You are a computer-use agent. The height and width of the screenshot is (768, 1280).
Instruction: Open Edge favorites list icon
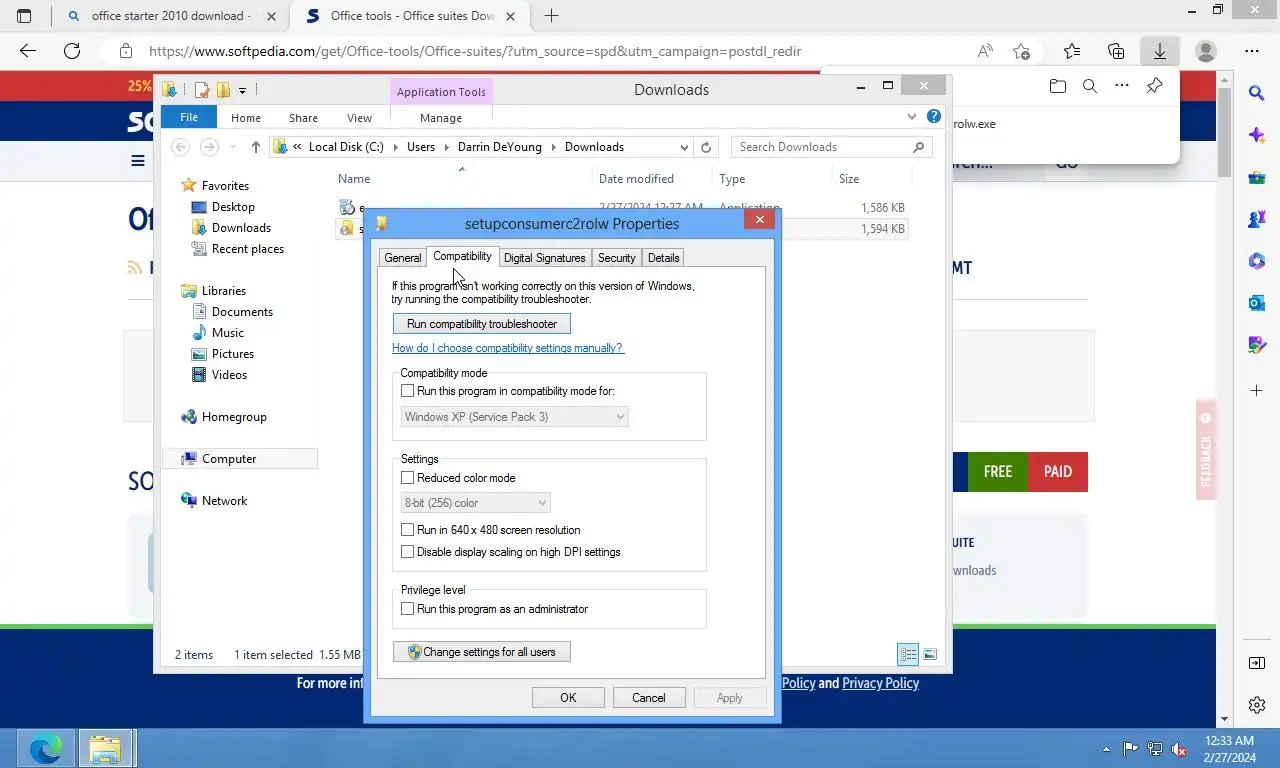(x=1072, y=51)
